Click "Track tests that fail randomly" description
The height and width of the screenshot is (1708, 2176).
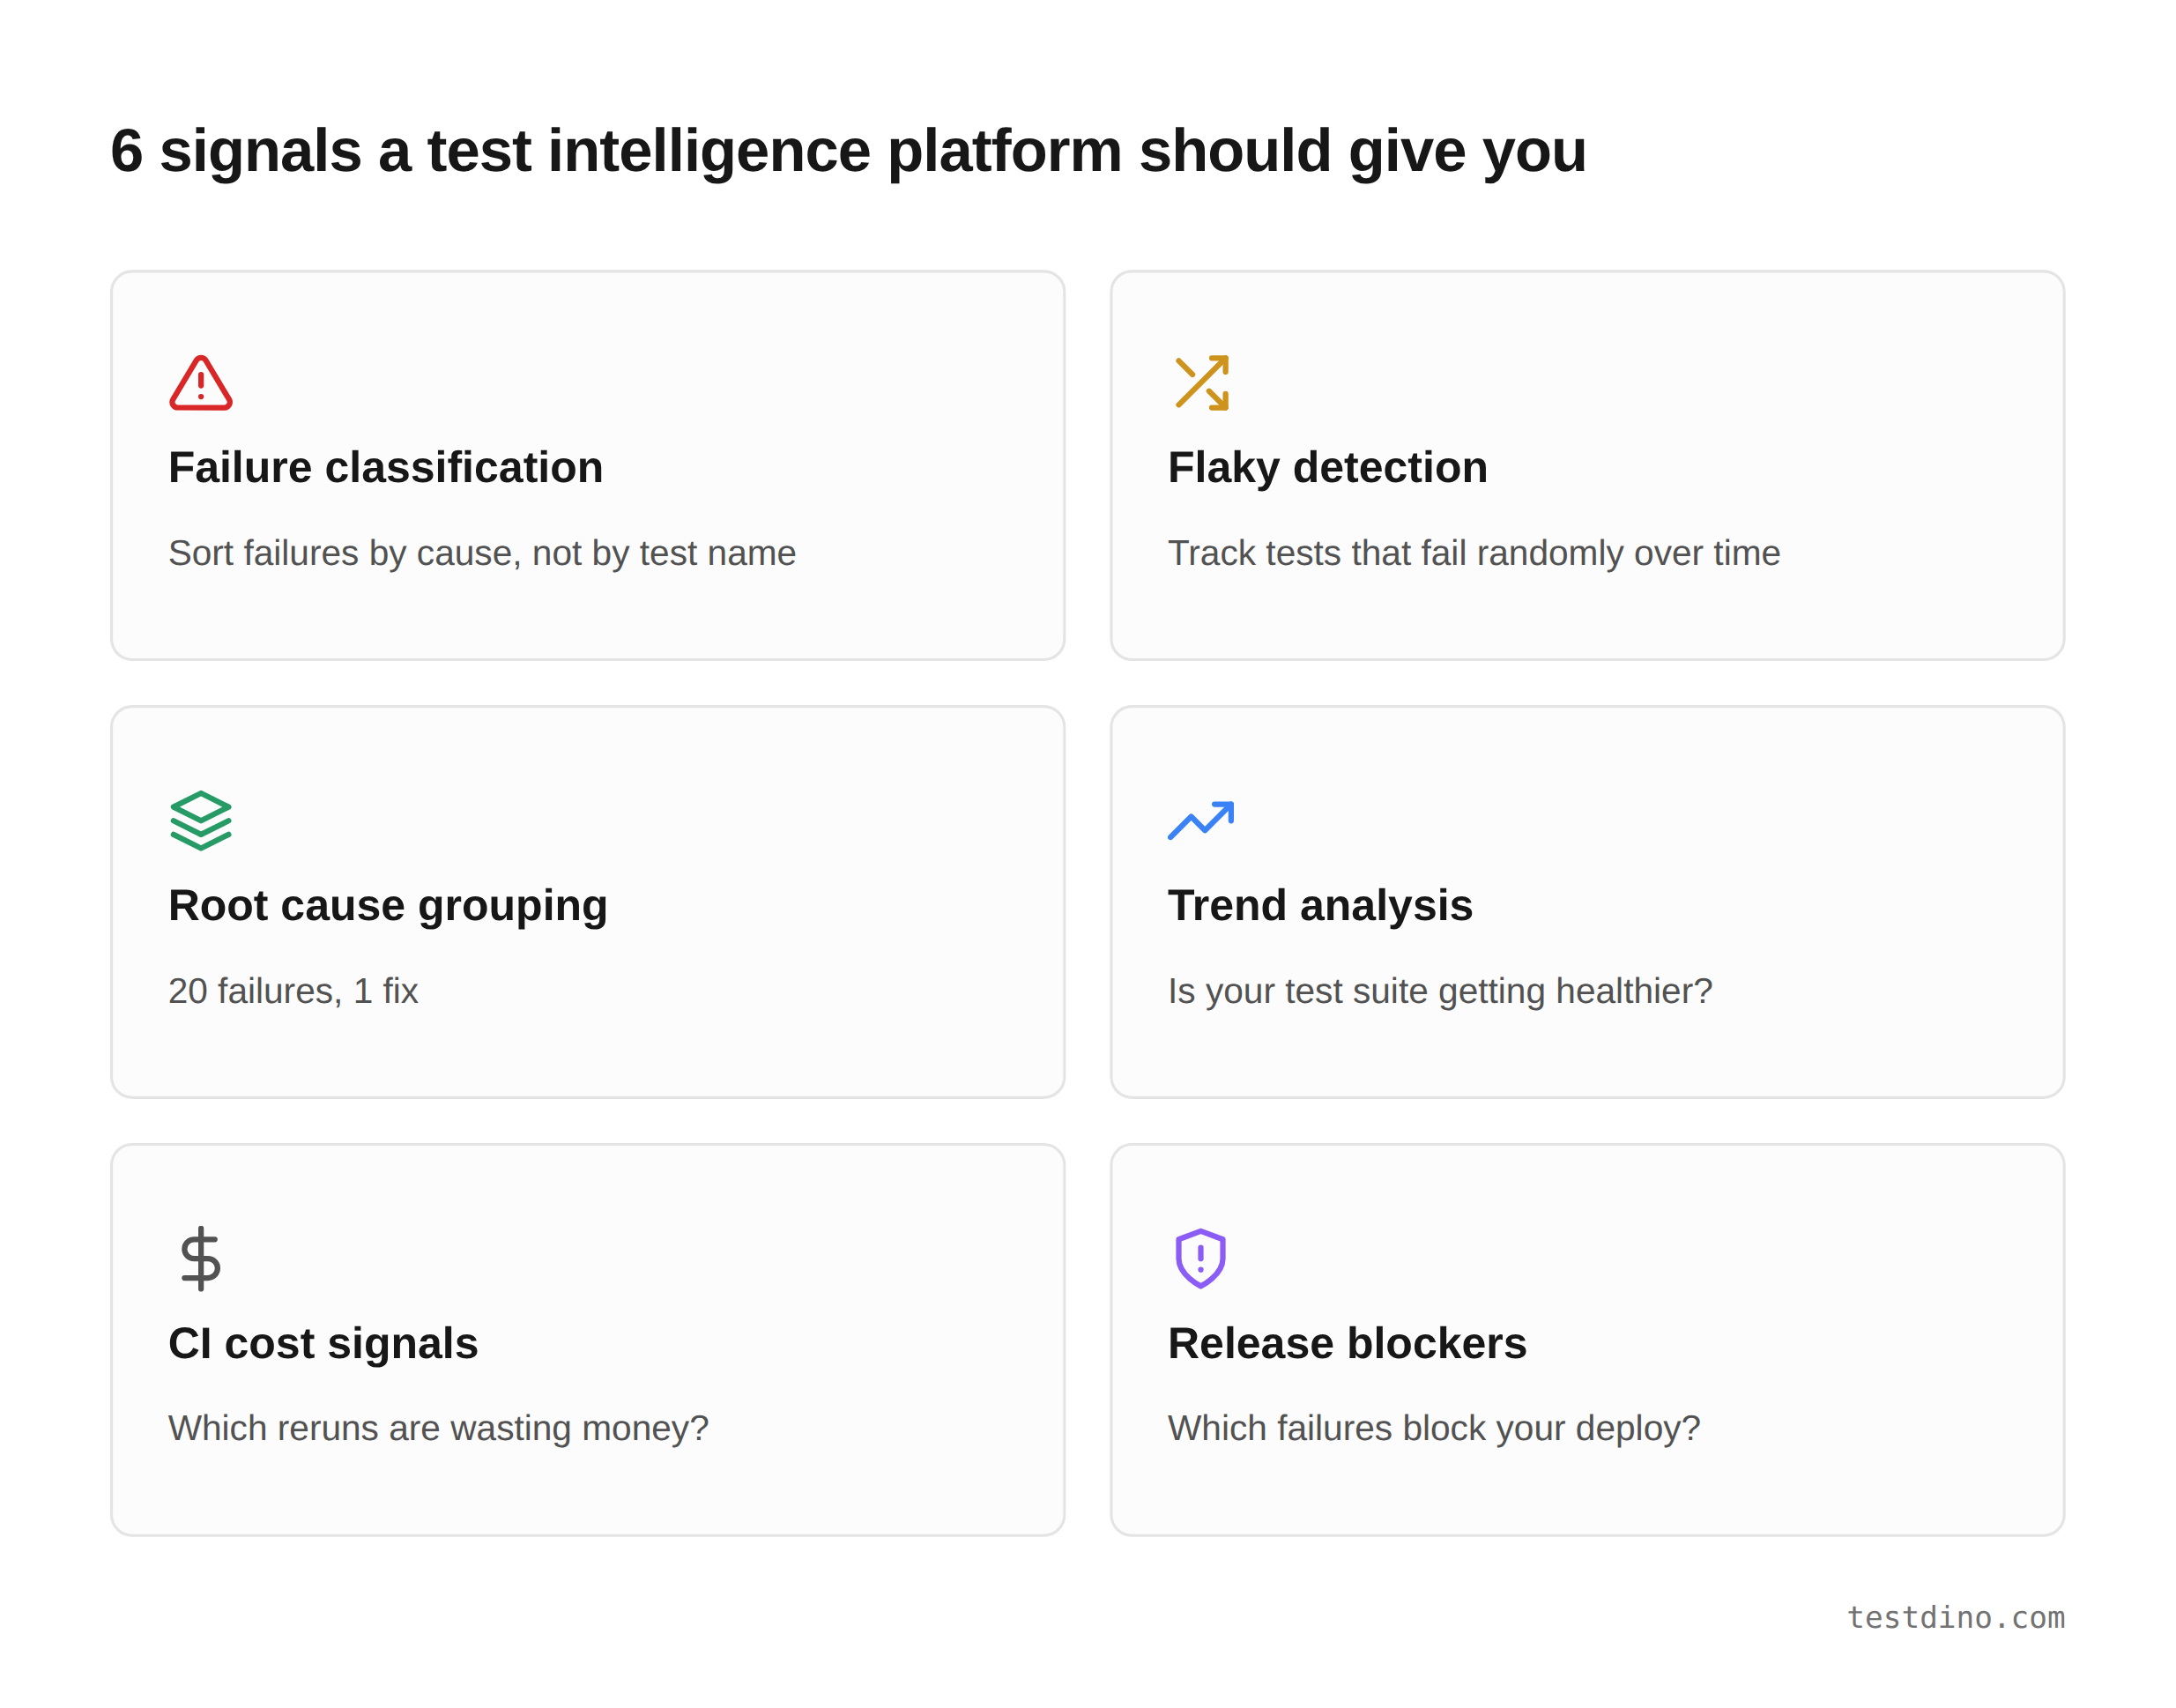1473,553
